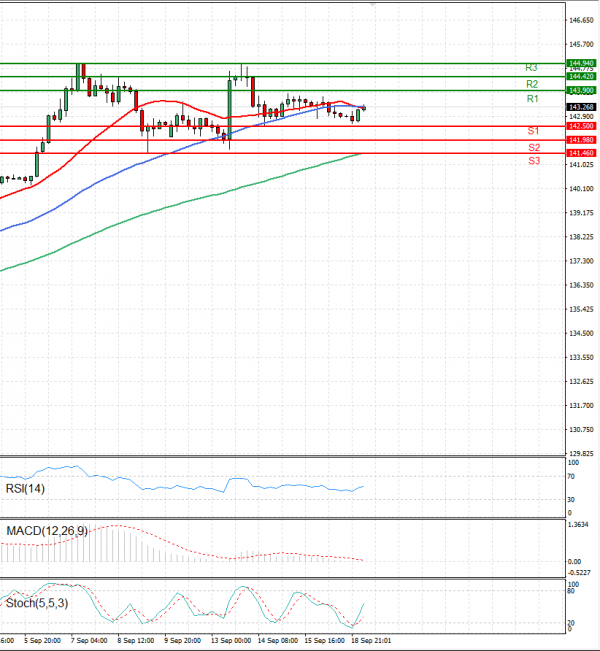Click the 13 Sep 00:00 time label
The height and width of the screenshot is (651, 600).
pos(231,641)
